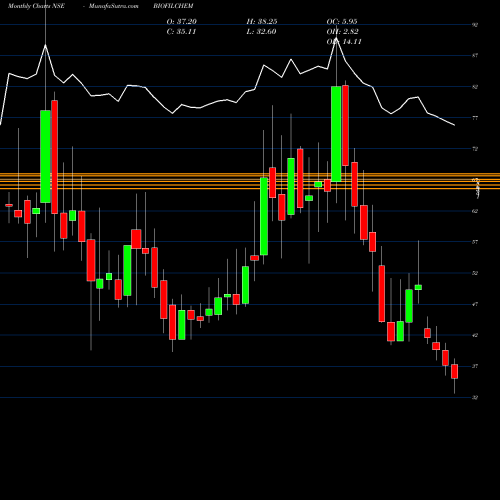Click the 57 price axis label
This screenshot has width=500, height=500.
[475, 242]
